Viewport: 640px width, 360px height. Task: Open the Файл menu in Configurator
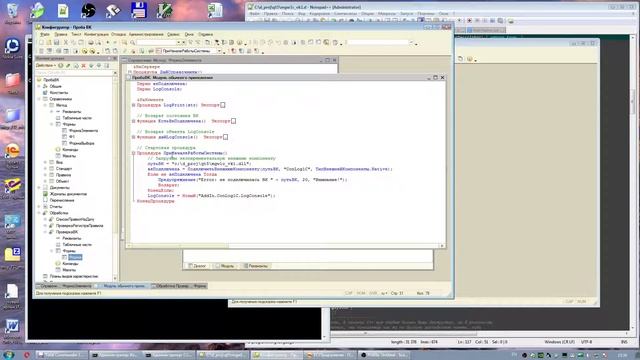[x=44, y=34]
